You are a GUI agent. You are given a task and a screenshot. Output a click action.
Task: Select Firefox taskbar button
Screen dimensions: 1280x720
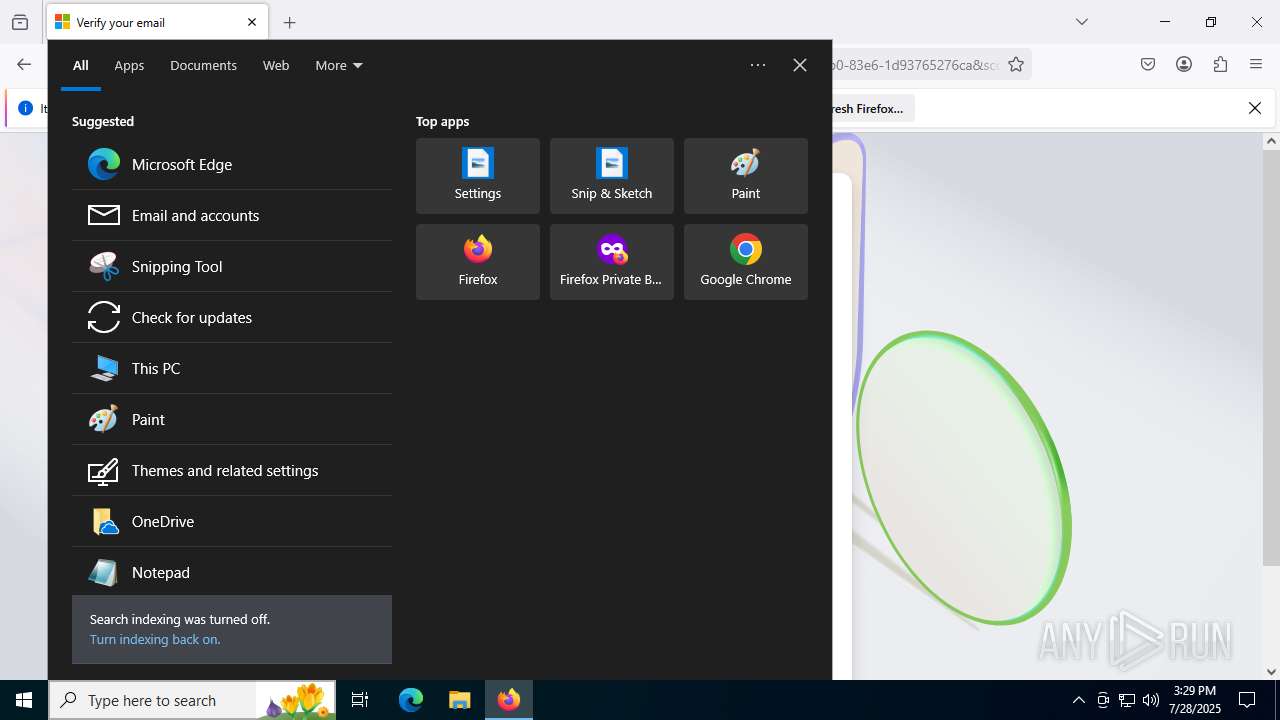click(x=509, y=700)
